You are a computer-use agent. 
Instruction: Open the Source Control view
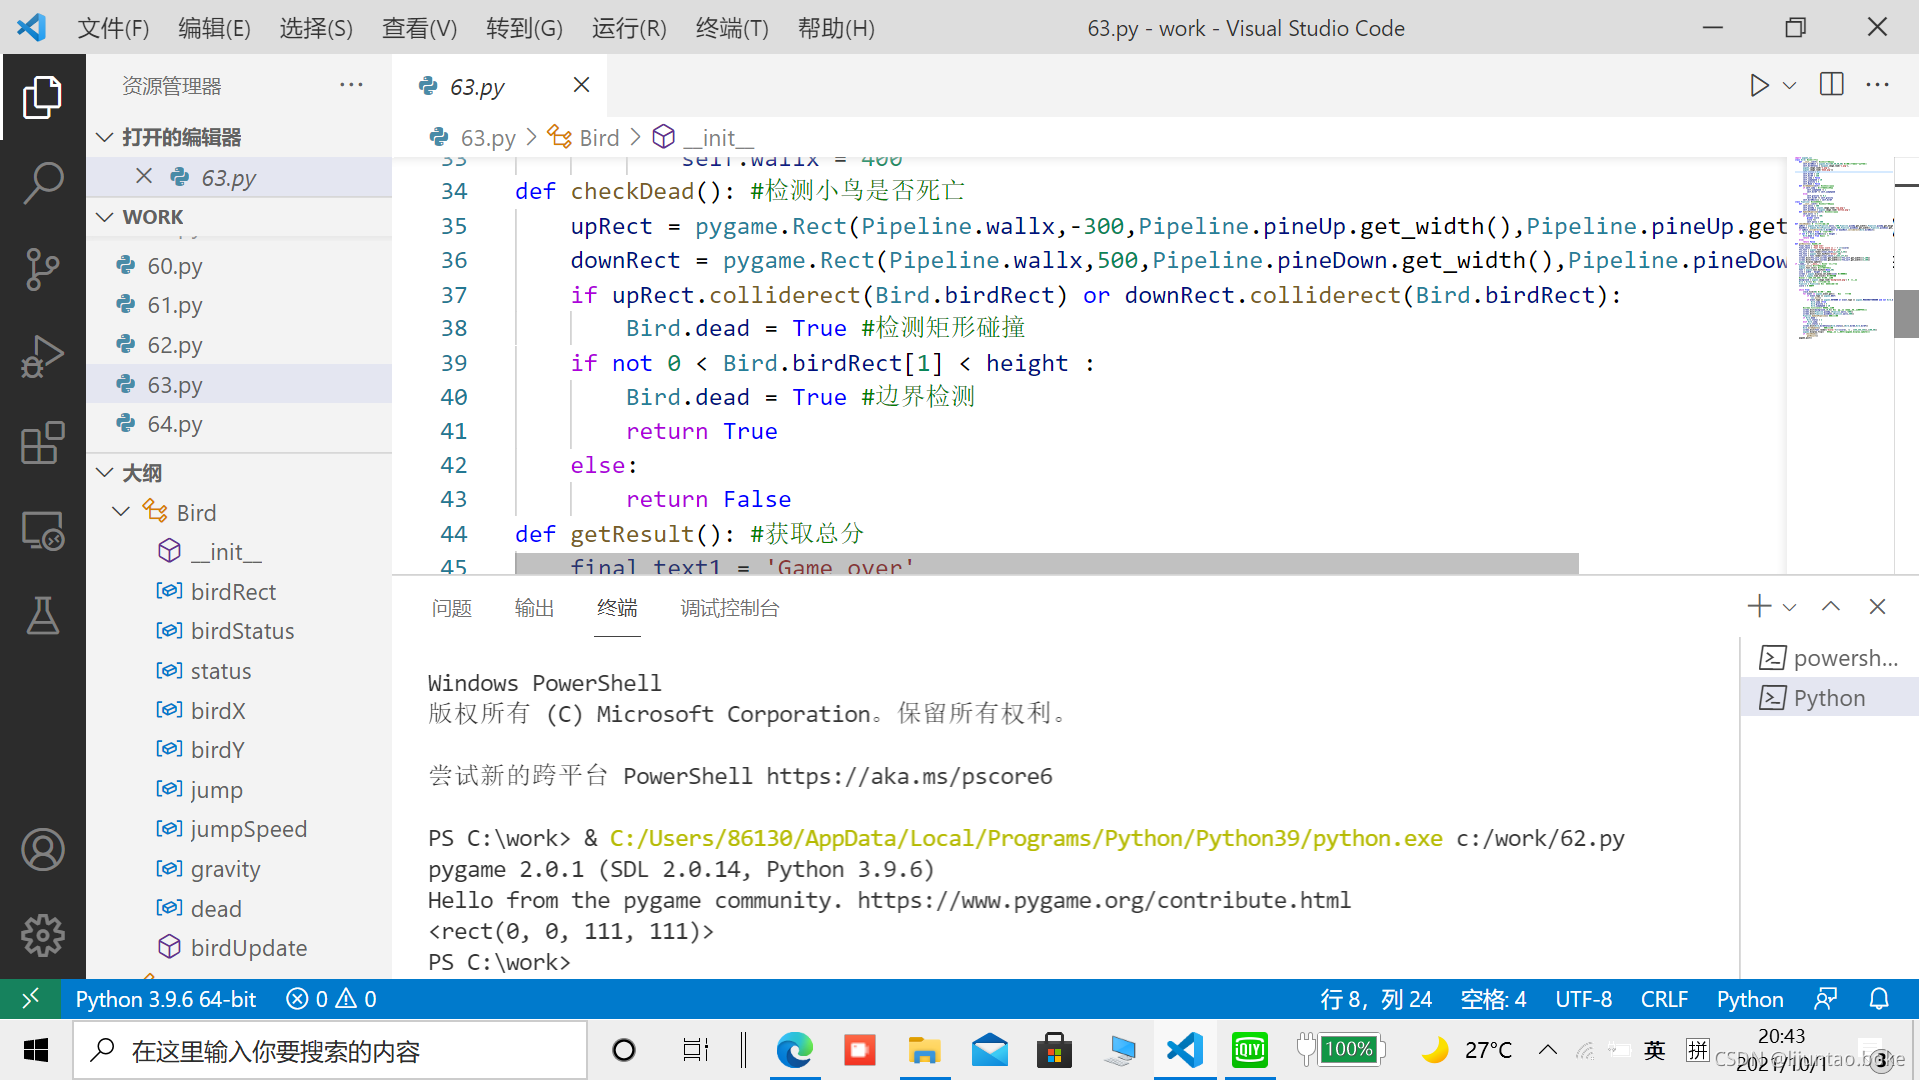[x=43, y=269]
